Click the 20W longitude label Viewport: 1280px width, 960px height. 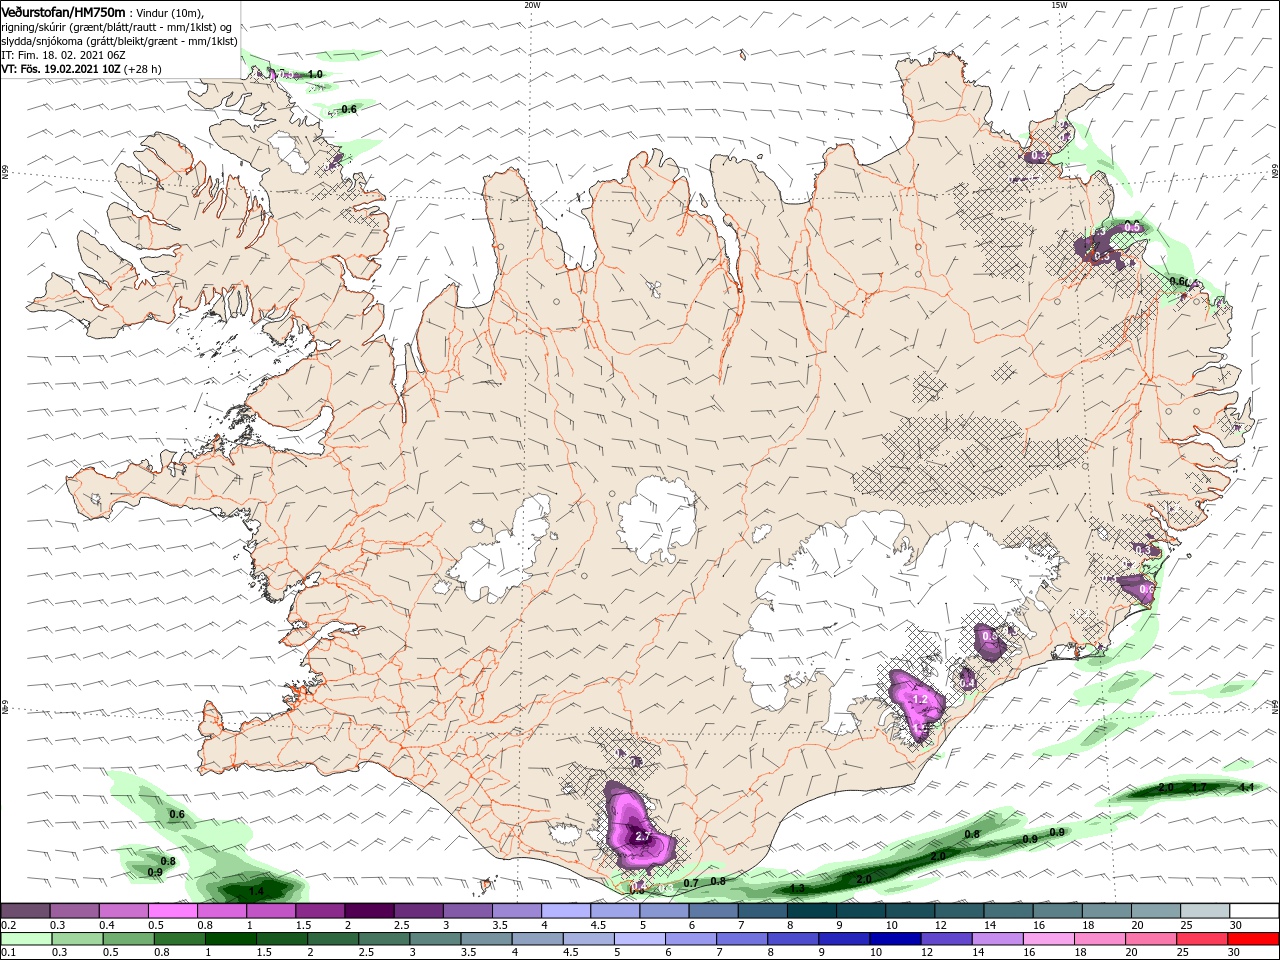(532, 5)
